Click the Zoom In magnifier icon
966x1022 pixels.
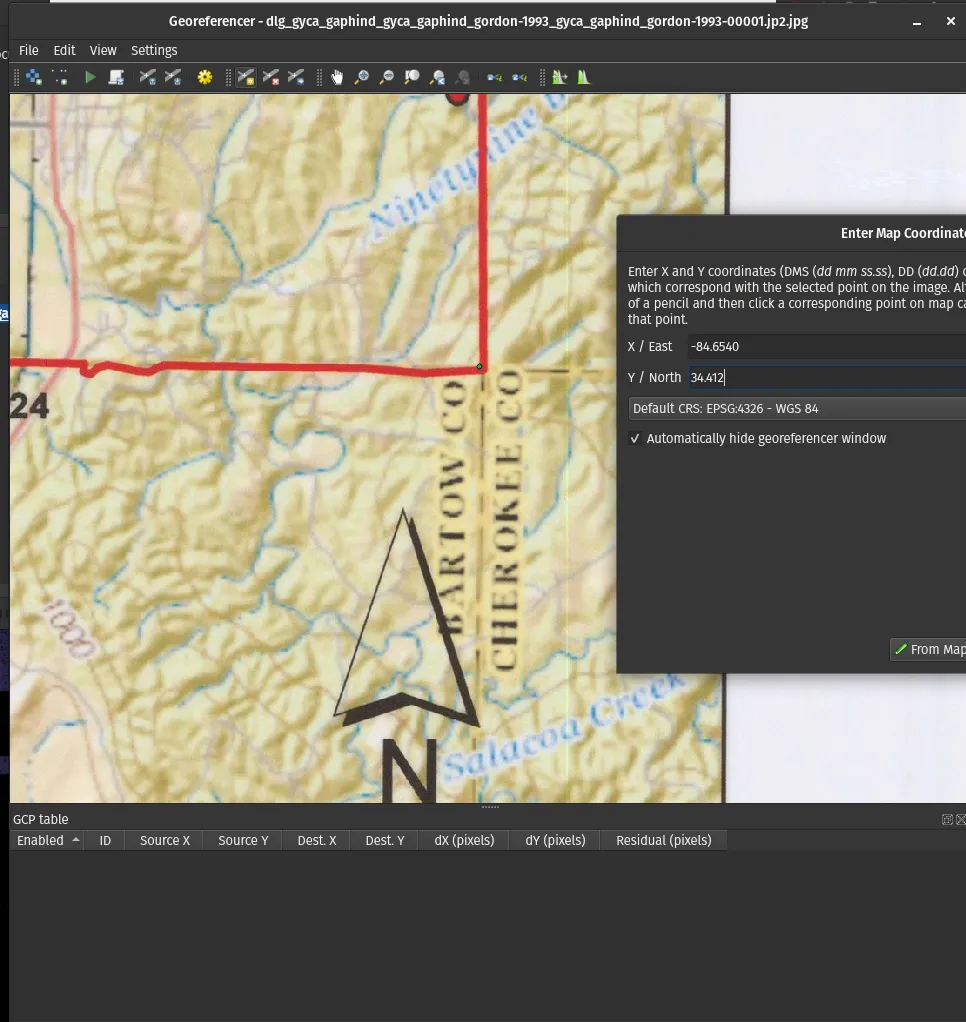[362, 77]
